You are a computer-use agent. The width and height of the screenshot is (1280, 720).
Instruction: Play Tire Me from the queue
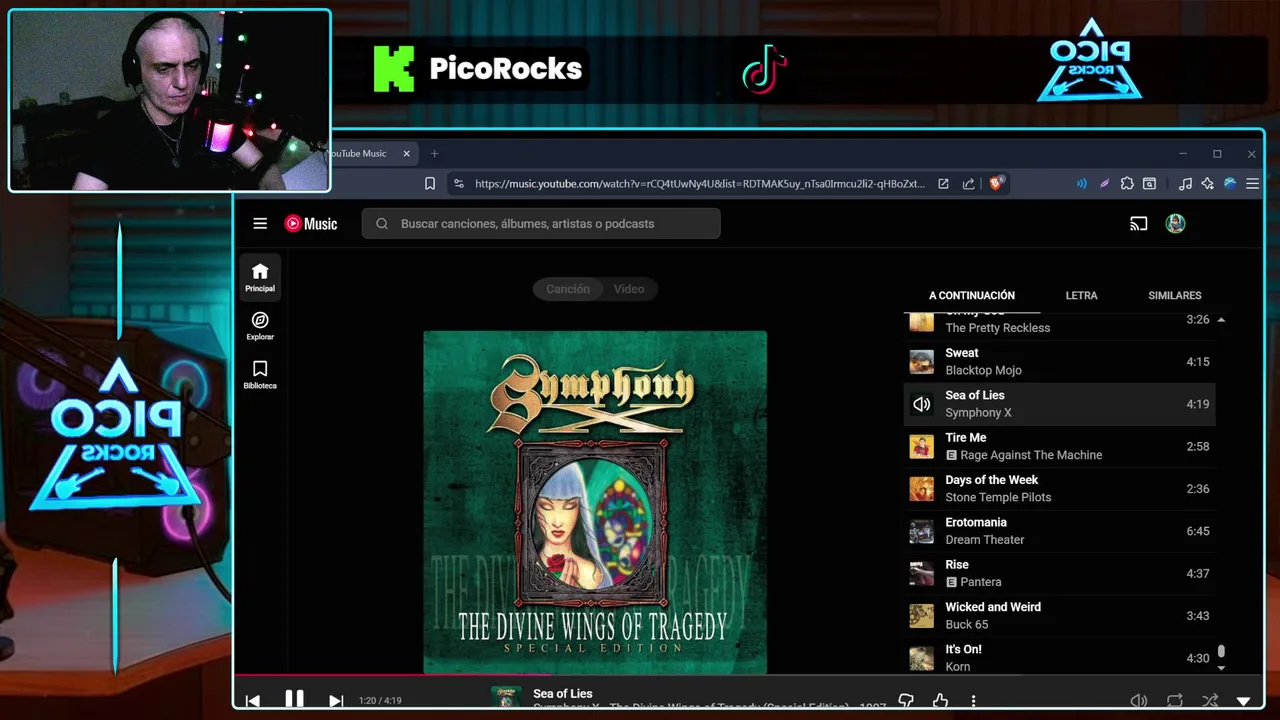[1059, 446]
